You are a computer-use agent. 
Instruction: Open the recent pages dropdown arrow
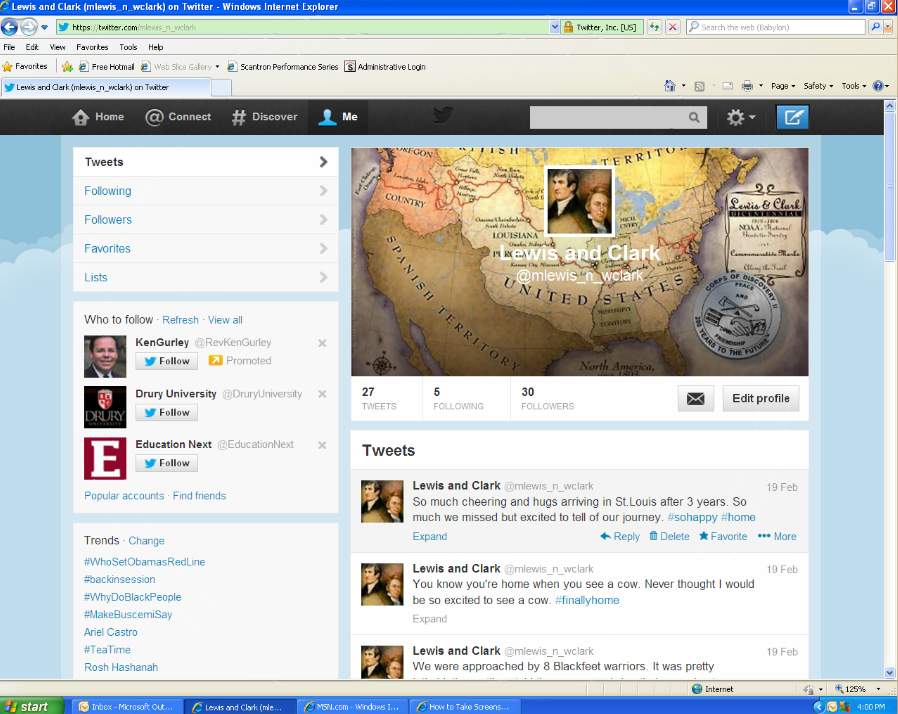coord(44,27)
